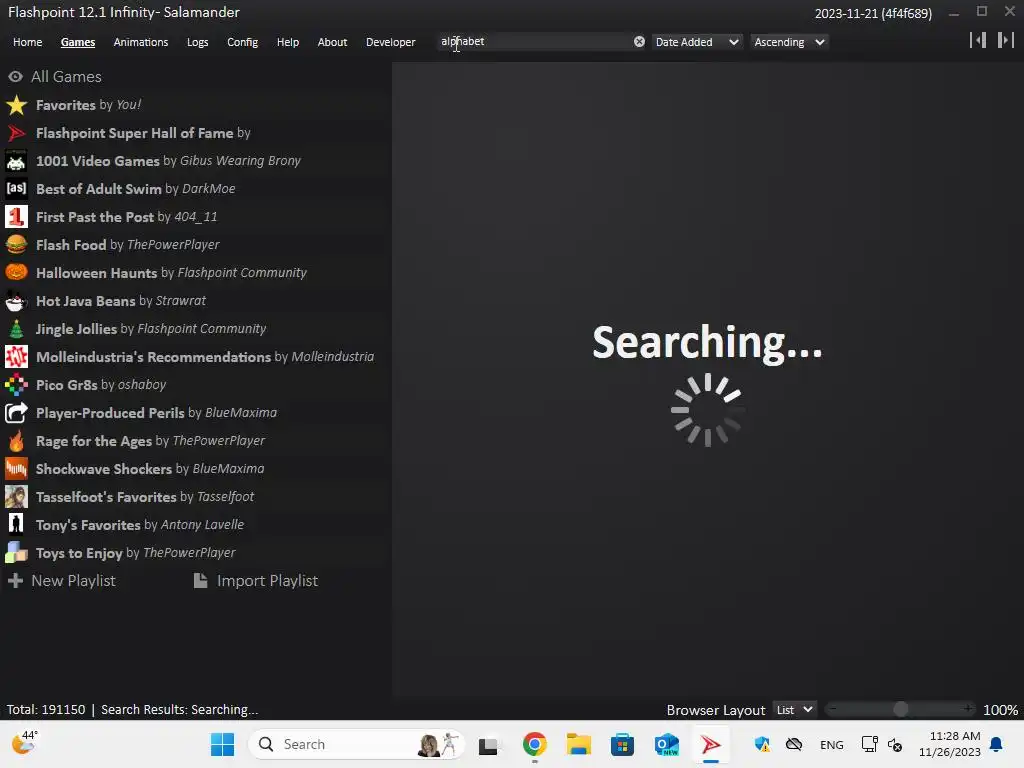Click the Halloween Haunts pumpkin icon
This screenshot has height=768, width=1024.
pyautogui.click(x=16, y=273)
